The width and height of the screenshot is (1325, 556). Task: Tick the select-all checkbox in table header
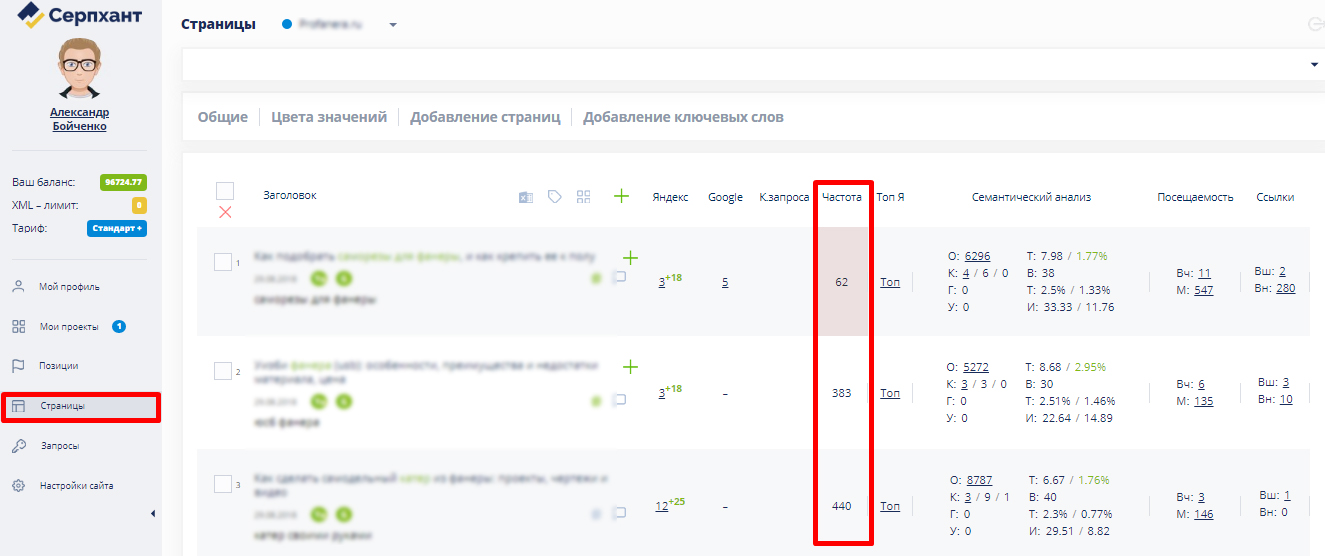[x=225, y=191]
